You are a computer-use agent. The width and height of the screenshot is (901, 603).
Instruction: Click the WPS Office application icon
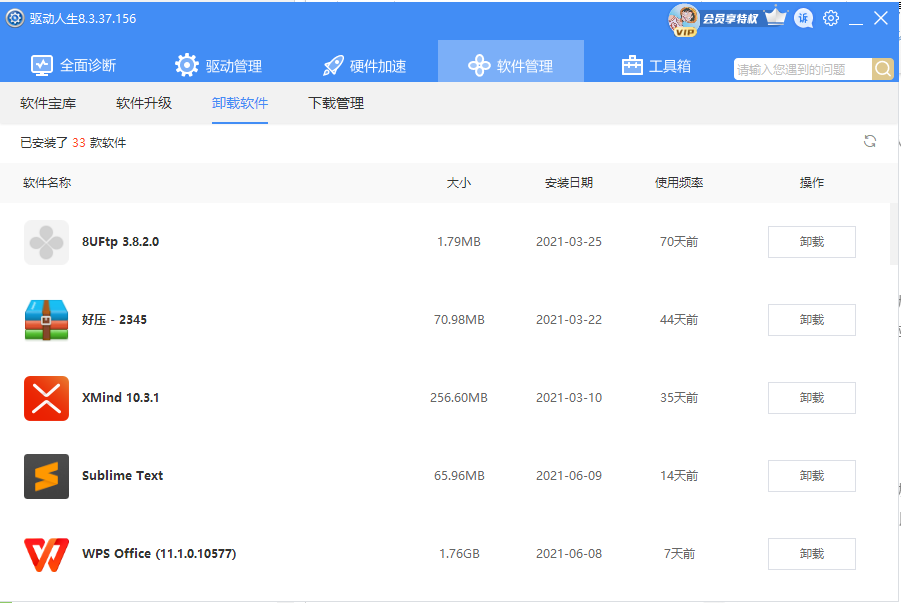[47, 554]
